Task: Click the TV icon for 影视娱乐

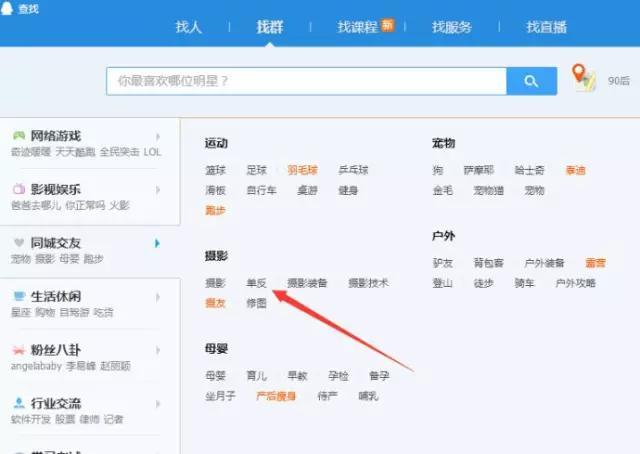Action: 19,189
